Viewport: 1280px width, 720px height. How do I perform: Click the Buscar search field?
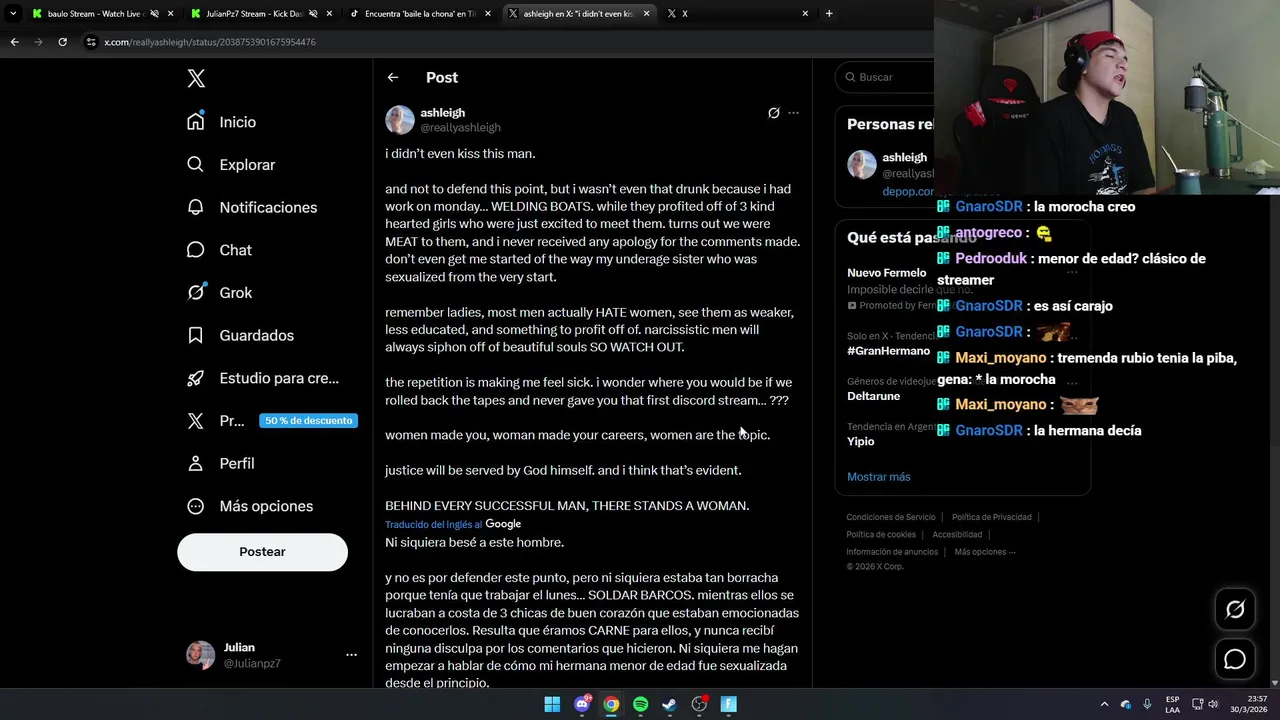[x=885, y=77]
